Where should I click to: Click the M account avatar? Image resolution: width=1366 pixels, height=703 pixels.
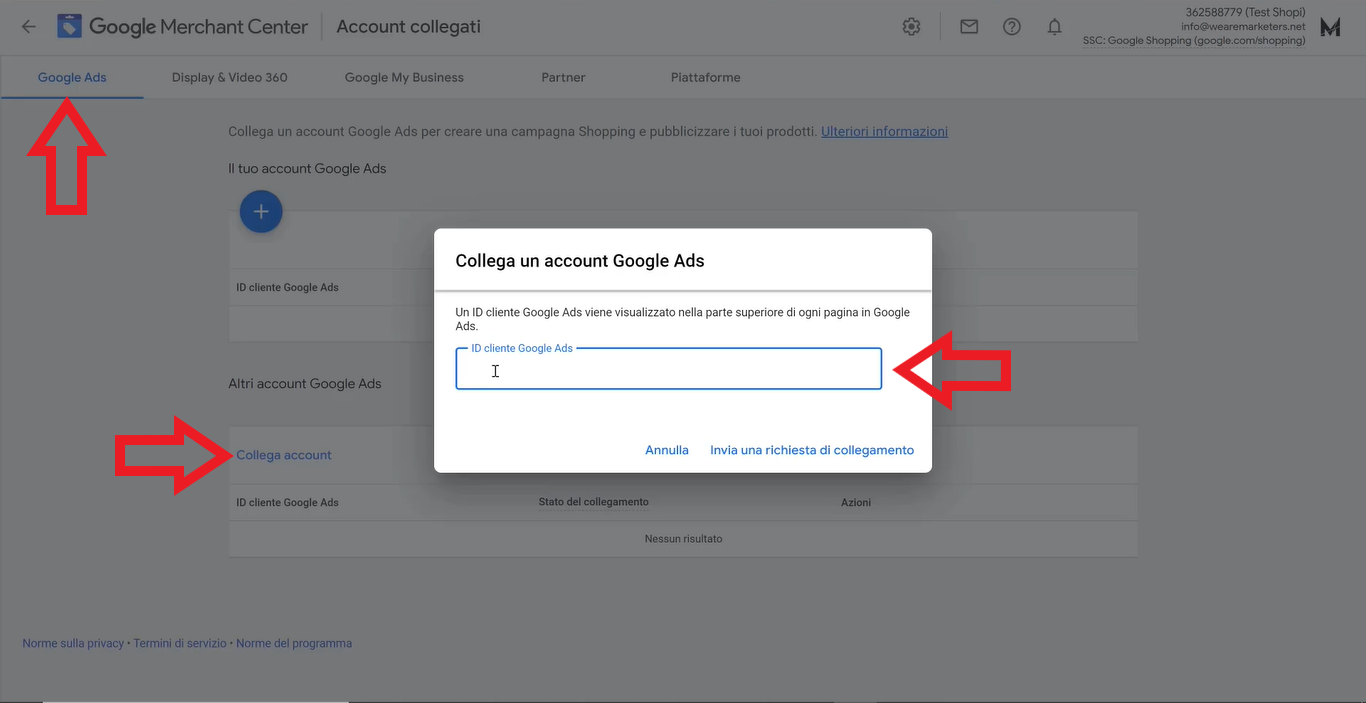pyautogui.click(x=1330, y=28)
